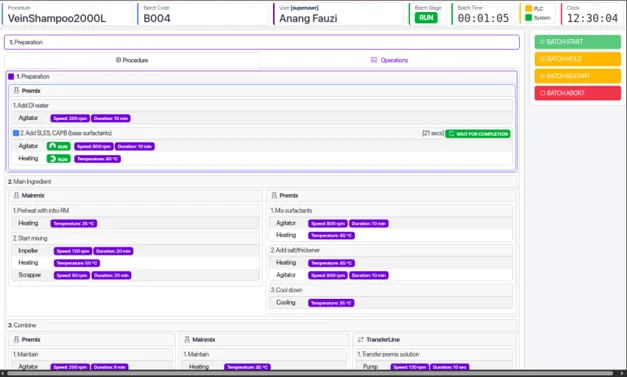Screen dimensions: 627x377
Task: Click the green RUN batch stage badge
Action: click(426, 18)
